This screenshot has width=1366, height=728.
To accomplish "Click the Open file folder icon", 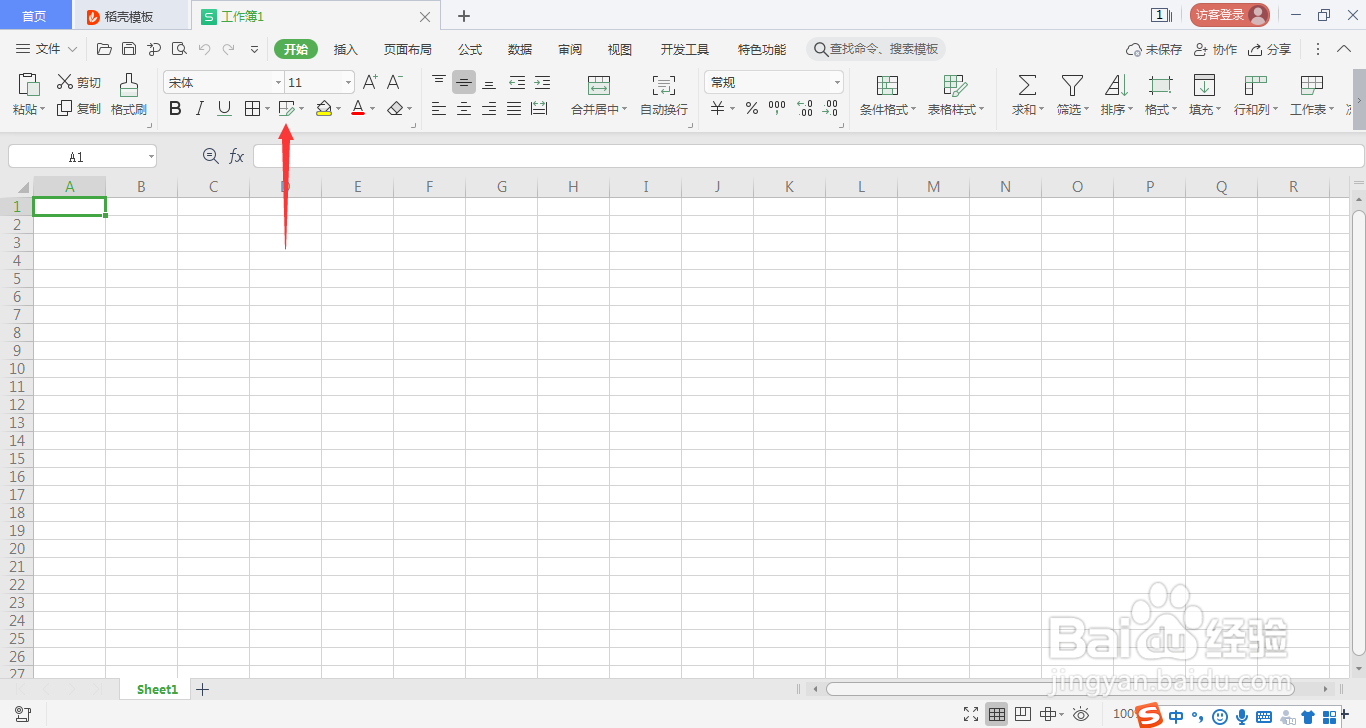I will coord(104,48).
